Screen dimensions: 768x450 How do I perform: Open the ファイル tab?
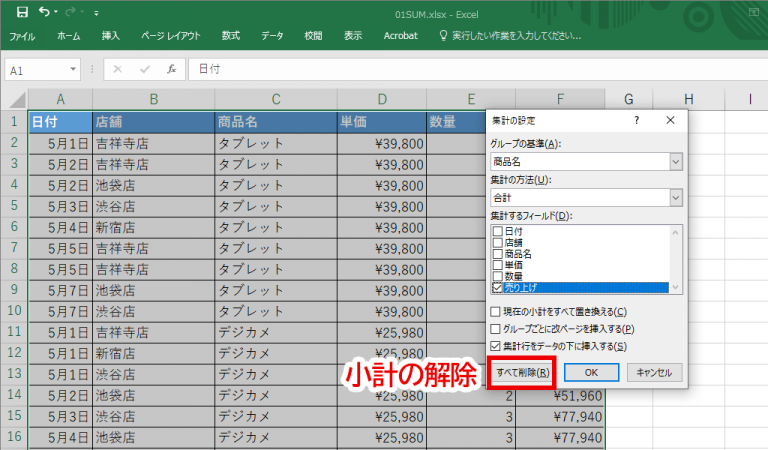tap(22, 36)
